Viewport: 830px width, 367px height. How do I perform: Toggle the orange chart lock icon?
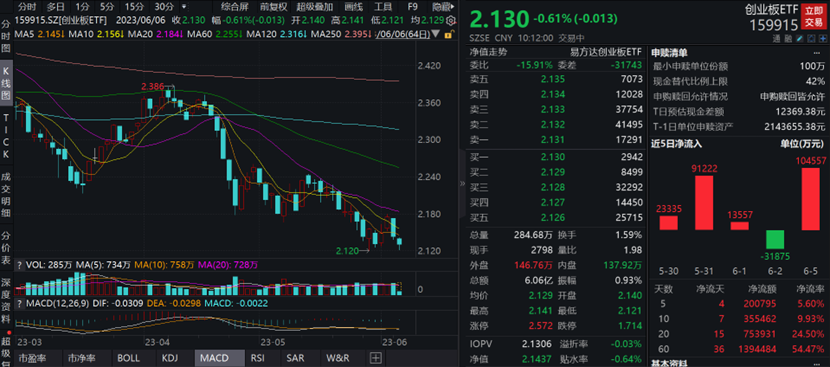click(448, 34)
